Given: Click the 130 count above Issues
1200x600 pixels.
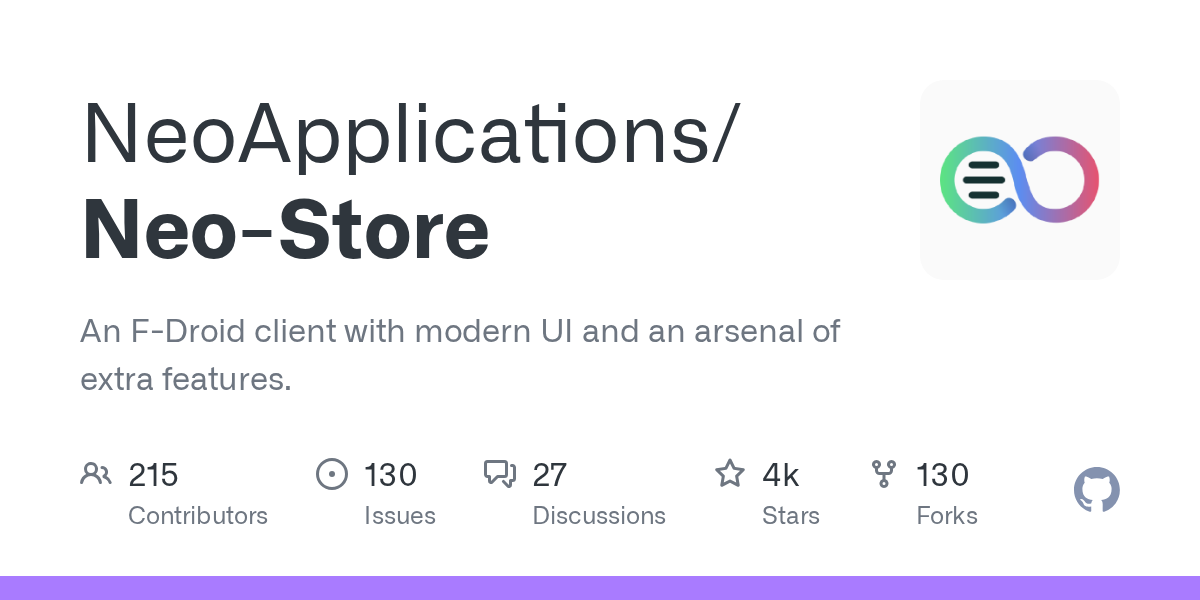Looking at the screenshot, I should 390,474.
